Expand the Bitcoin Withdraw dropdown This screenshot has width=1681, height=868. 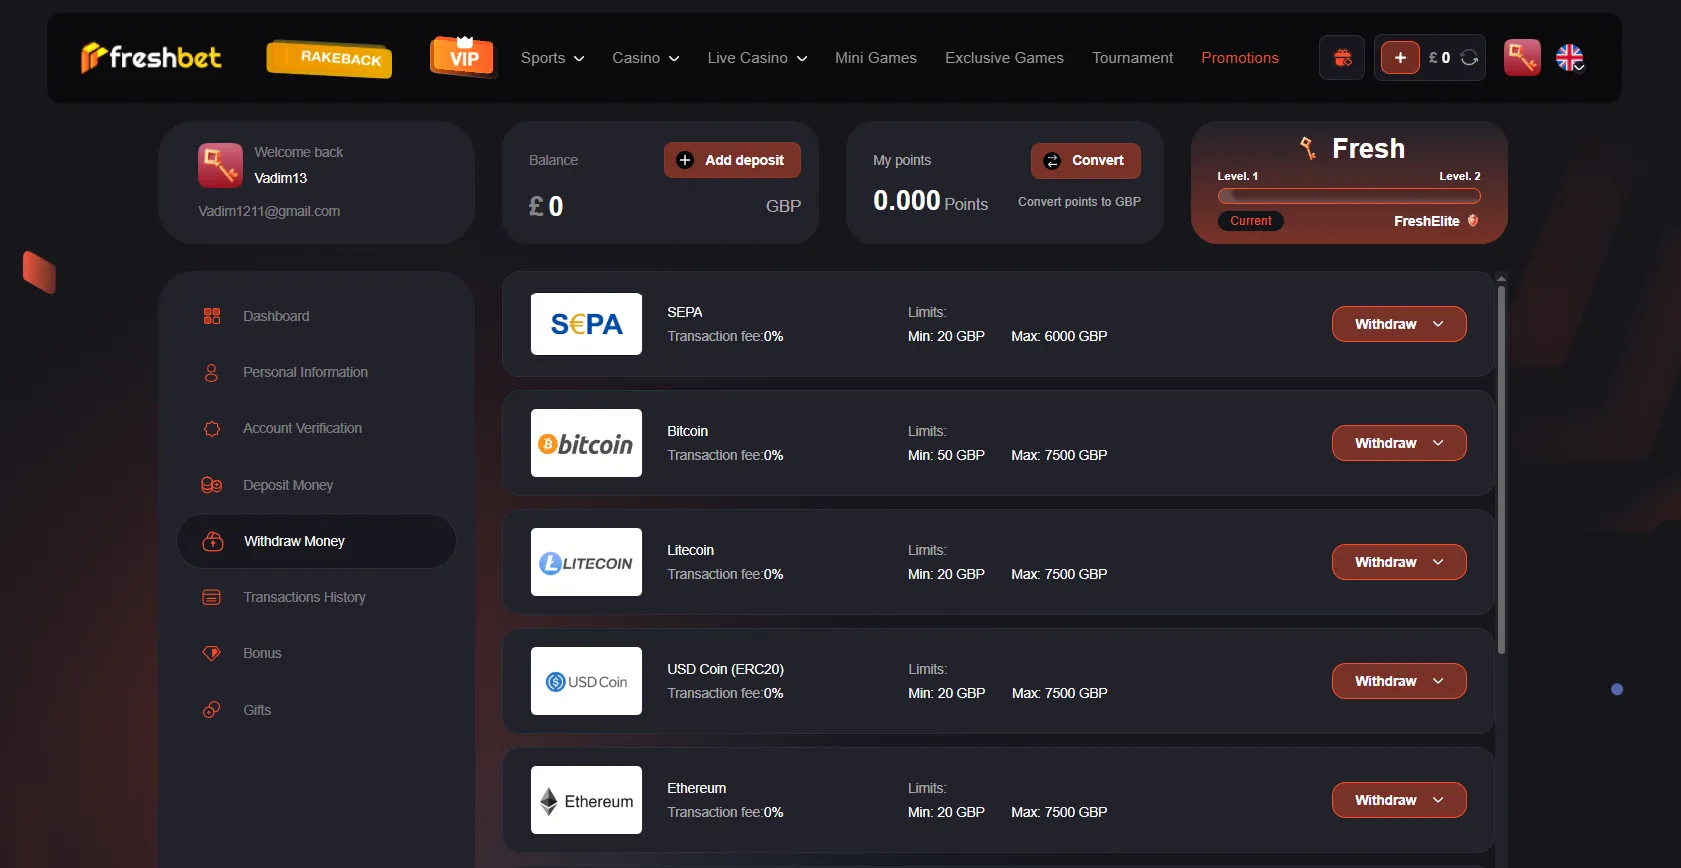1399,443
